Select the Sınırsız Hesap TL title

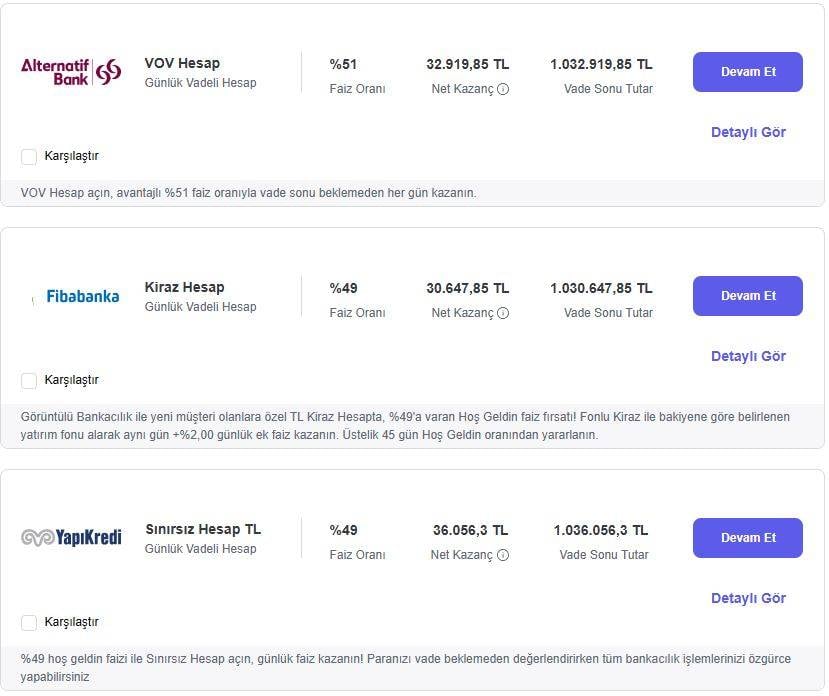[202, 529]
